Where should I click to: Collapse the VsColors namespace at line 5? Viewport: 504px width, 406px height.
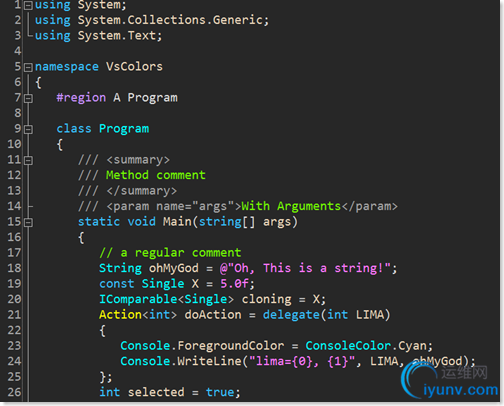pyautogui.click(x=29, y=68)
